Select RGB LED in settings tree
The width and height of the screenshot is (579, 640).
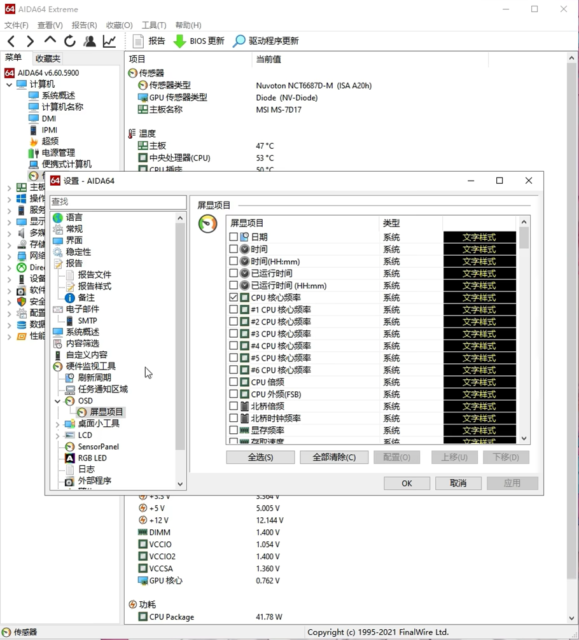(92, 458)
